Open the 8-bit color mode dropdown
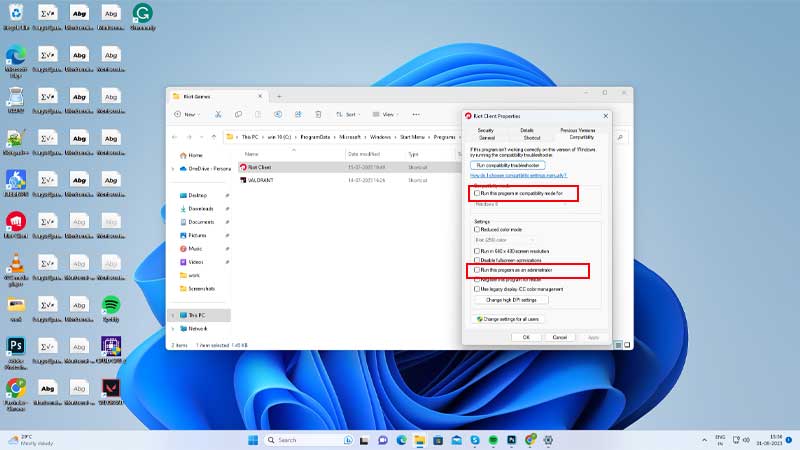This screenshot has width=800, height=450. pyautogui.click(x=504, y=240)
